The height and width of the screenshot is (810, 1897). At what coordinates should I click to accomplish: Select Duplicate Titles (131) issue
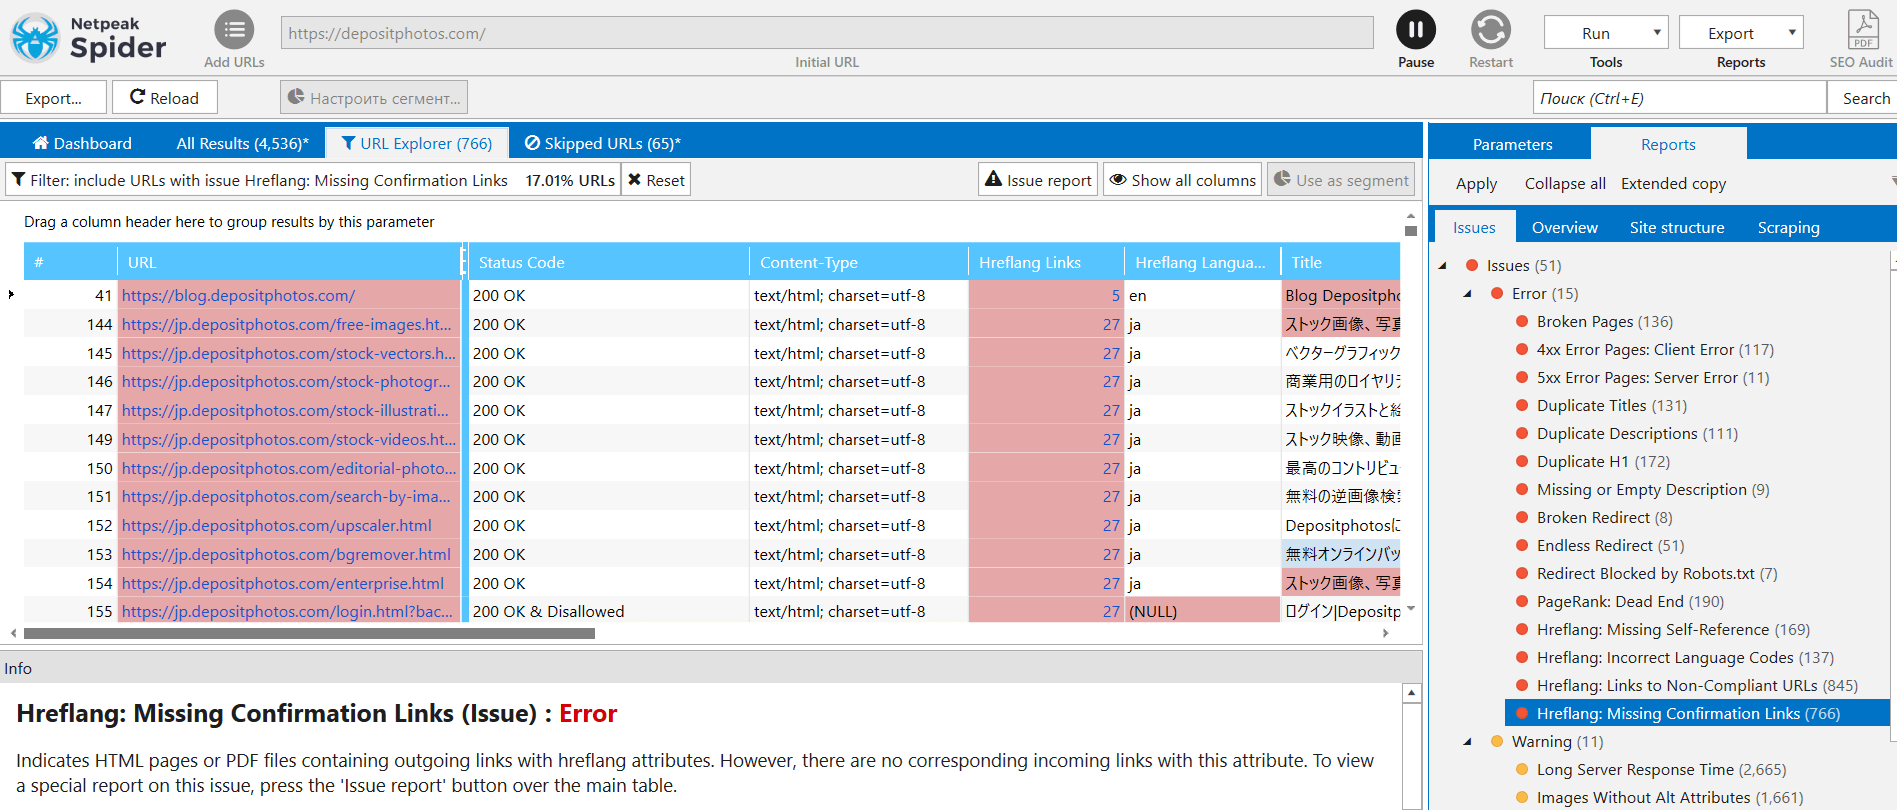pos(1611,406)
